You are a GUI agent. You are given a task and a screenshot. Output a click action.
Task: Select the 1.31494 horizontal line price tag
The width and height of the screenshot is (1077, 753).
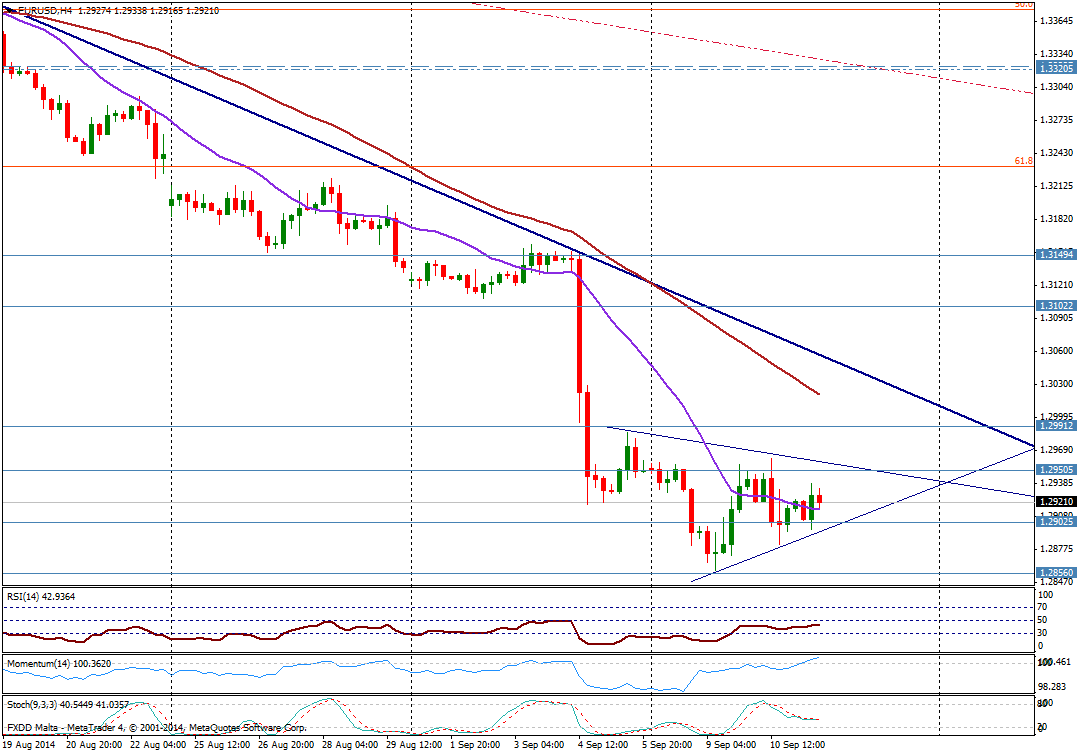click(1055, 255)
